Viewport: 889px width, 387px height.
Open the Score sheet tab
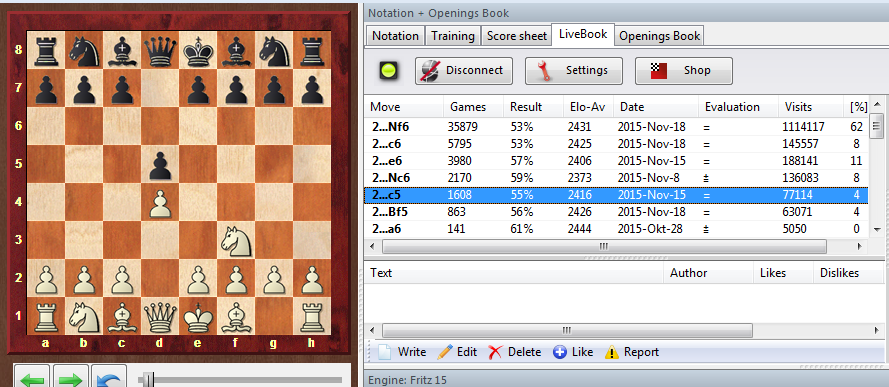pos(517,36)
